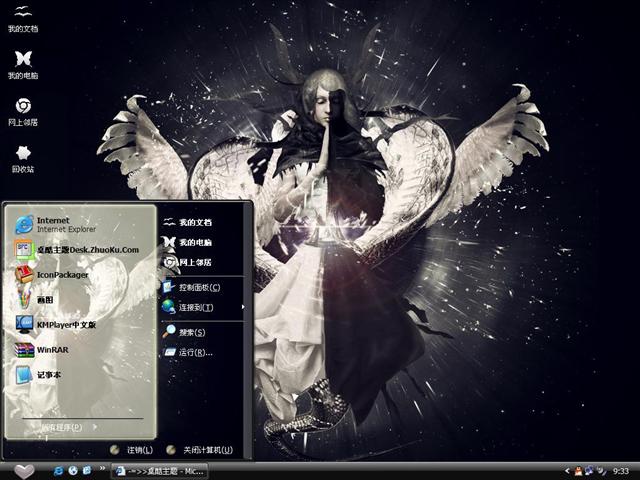Click the tray icon beside the clock
Screen dimensions: 640x480
(602, 471)
